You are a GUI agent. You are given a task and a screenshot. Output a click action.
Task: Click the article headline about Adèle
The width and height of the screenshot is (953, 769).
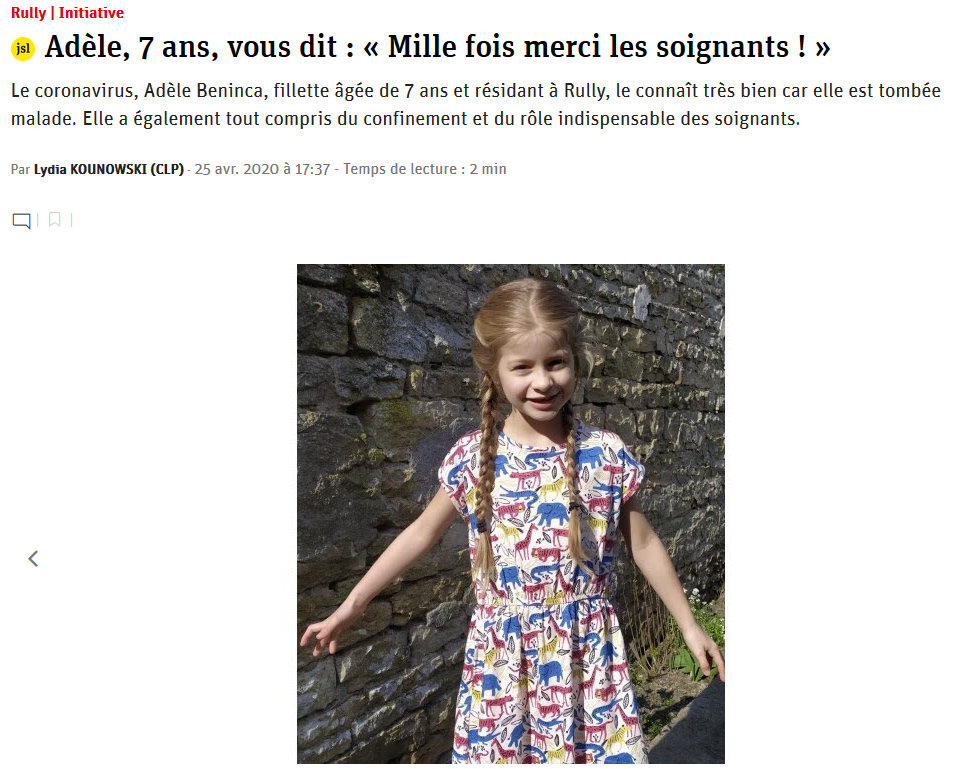[438, 47]
